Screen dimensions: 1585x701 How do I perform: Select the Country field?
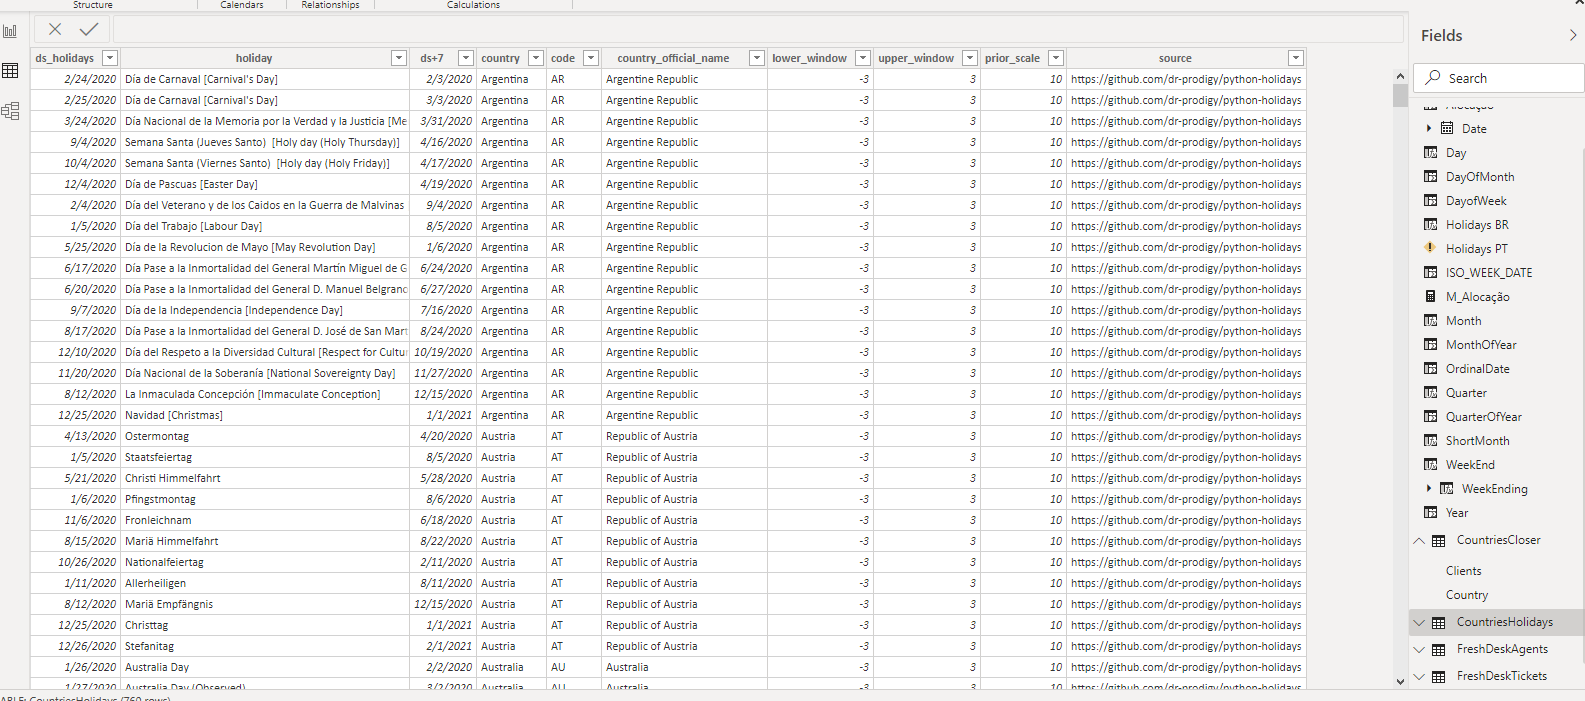coord(1467,595)
